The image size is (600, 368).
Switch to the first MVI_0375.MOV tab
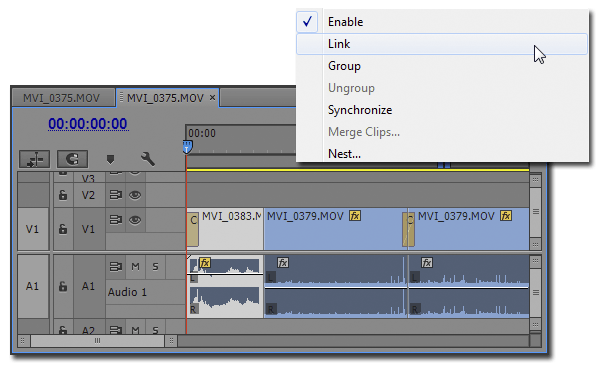tap(61, 98)
